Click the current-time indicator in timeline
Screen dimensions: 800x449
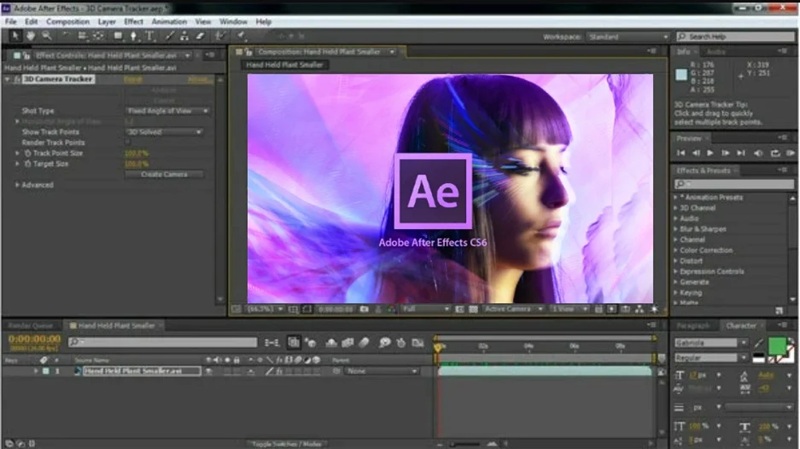point(438,347)
